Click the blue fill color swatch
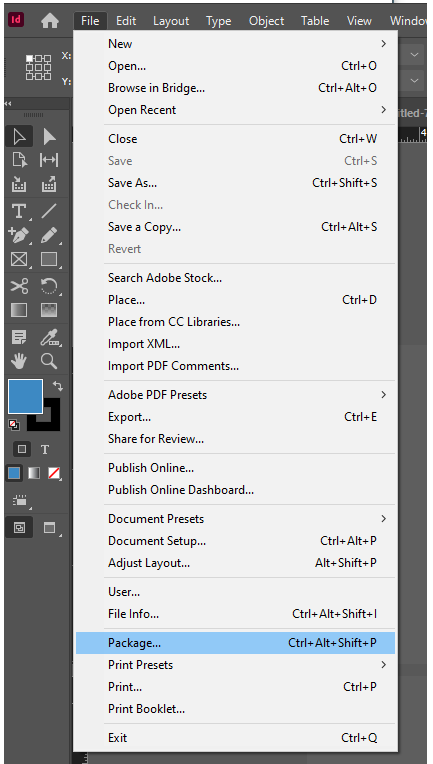The width and height of the screenshot is (433, 764). 25,396
